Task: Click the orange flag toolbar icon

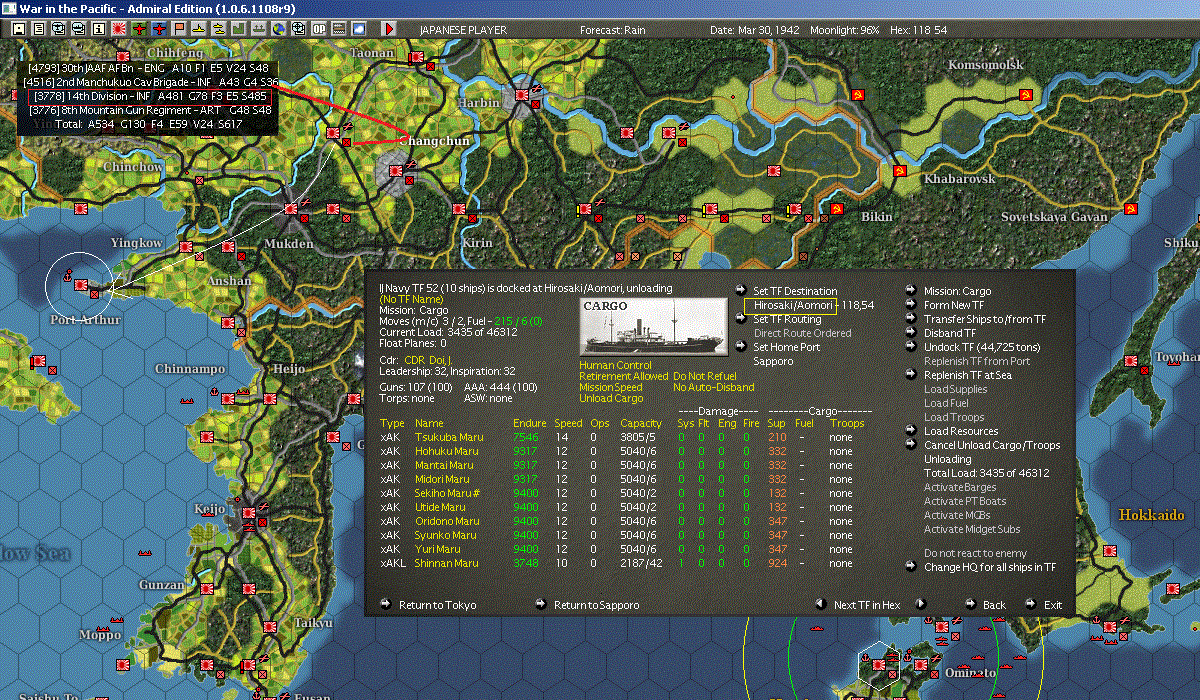Action: (x=179, y=29)
